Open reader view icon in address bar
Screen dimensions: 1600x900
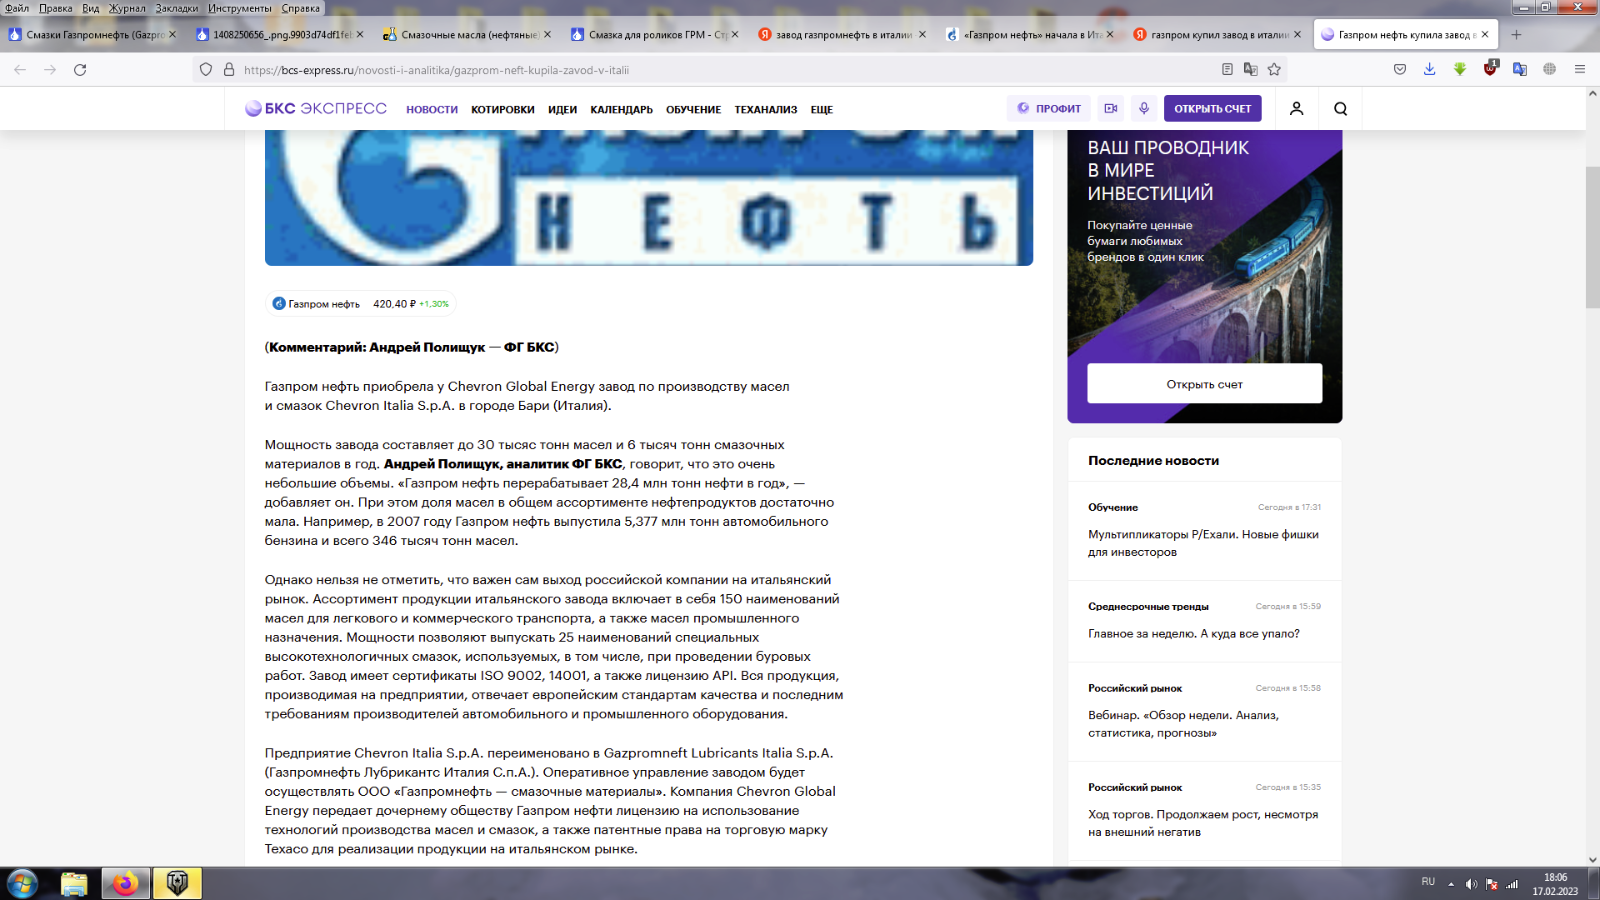click(x=1227, y=70)
